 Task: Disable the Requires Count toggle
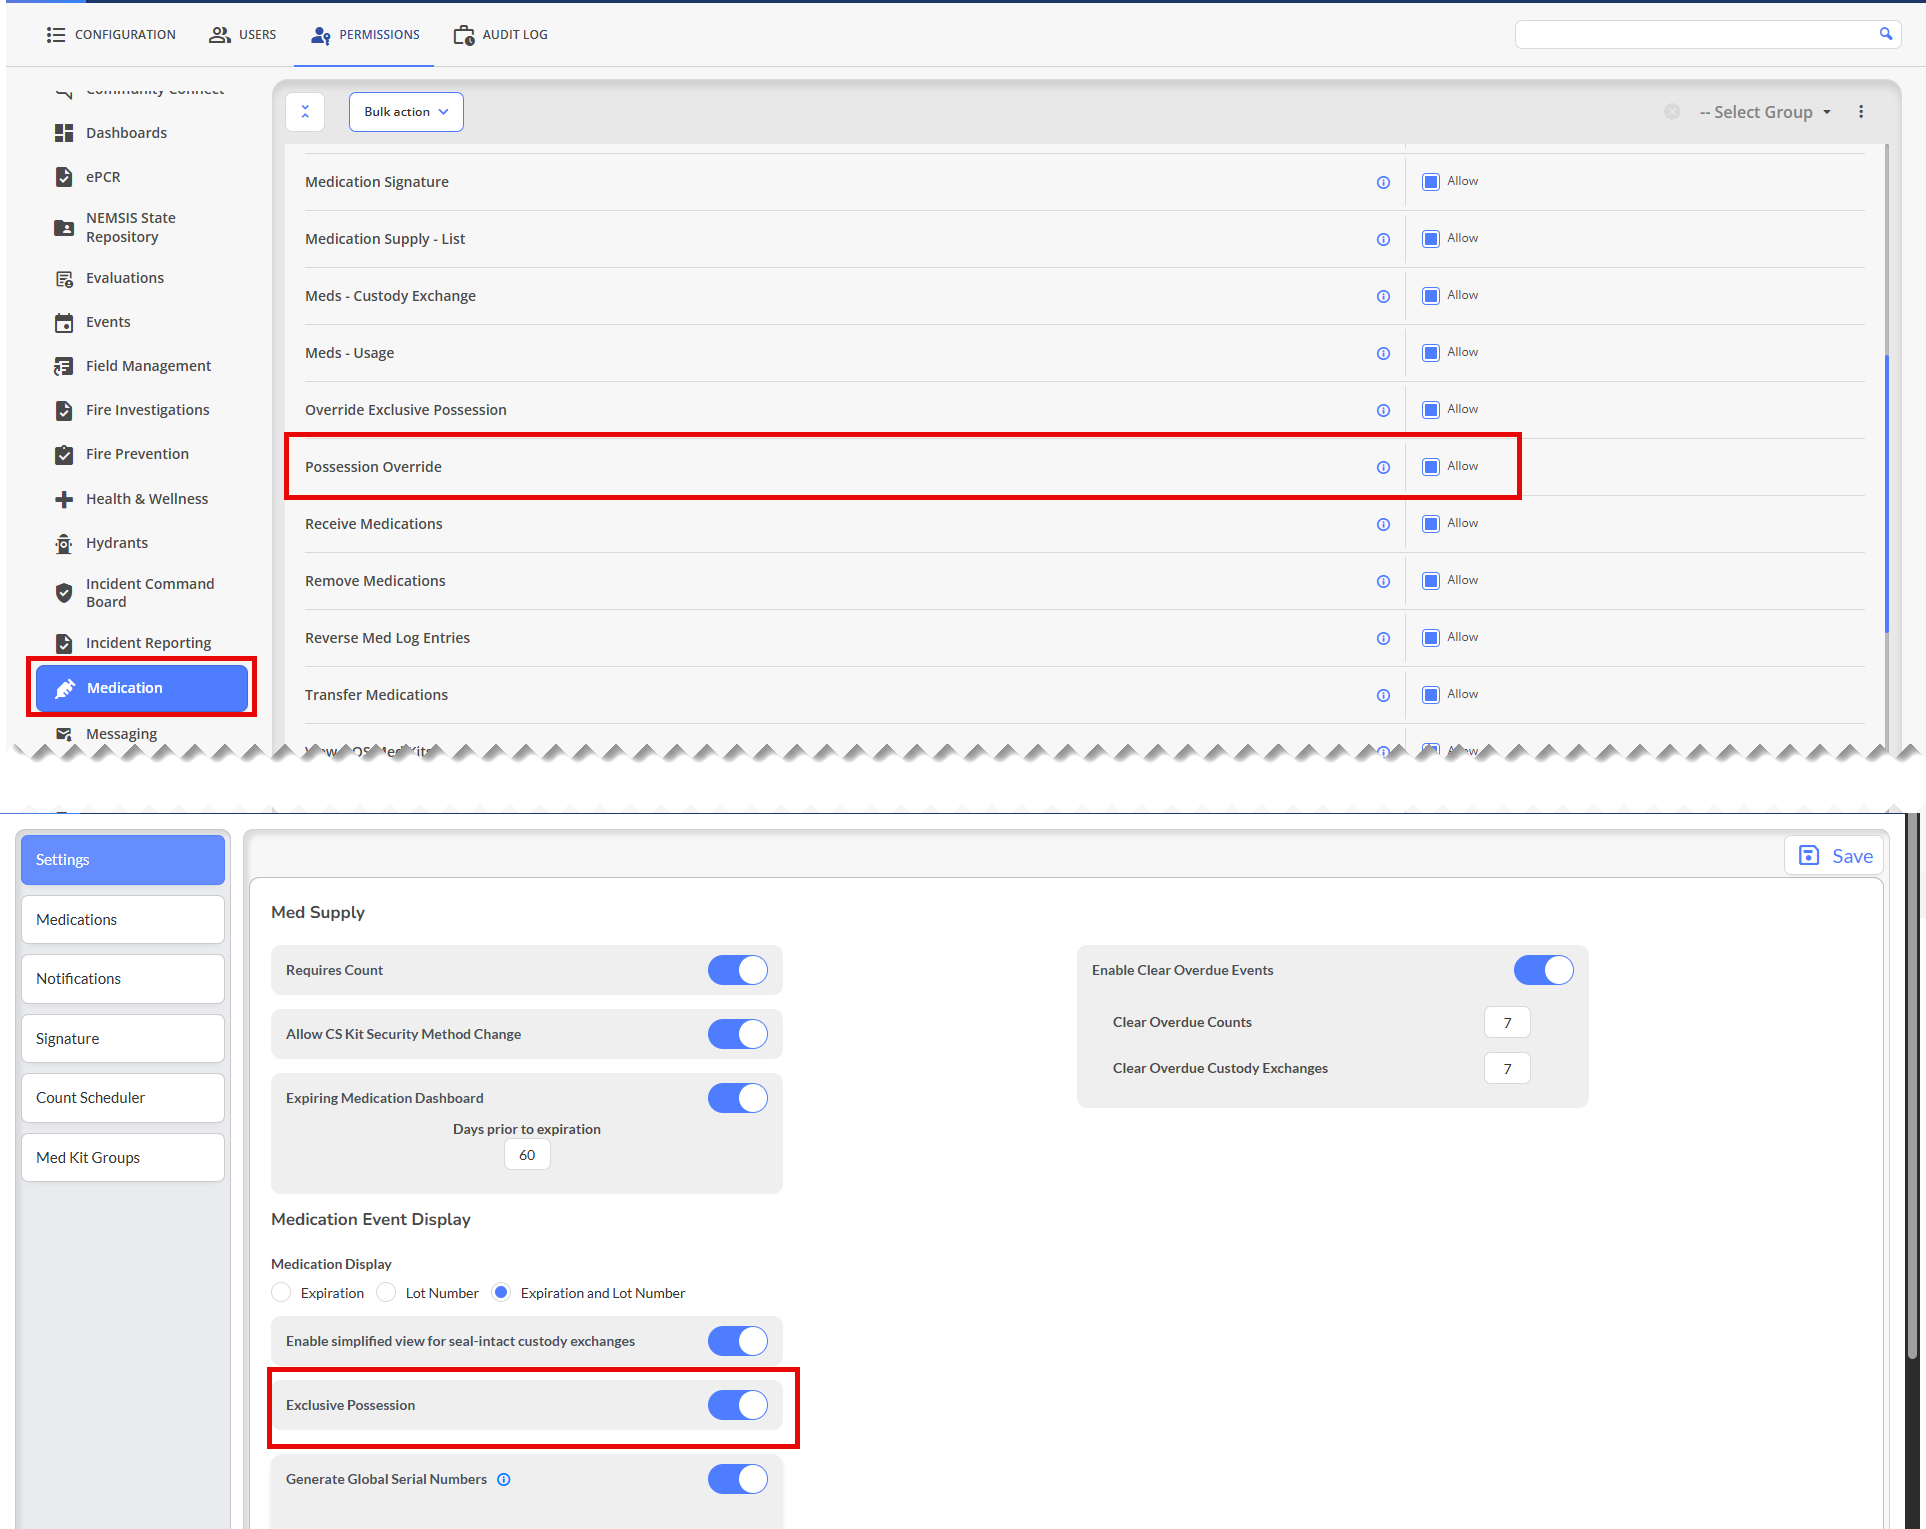coord(738,970)
